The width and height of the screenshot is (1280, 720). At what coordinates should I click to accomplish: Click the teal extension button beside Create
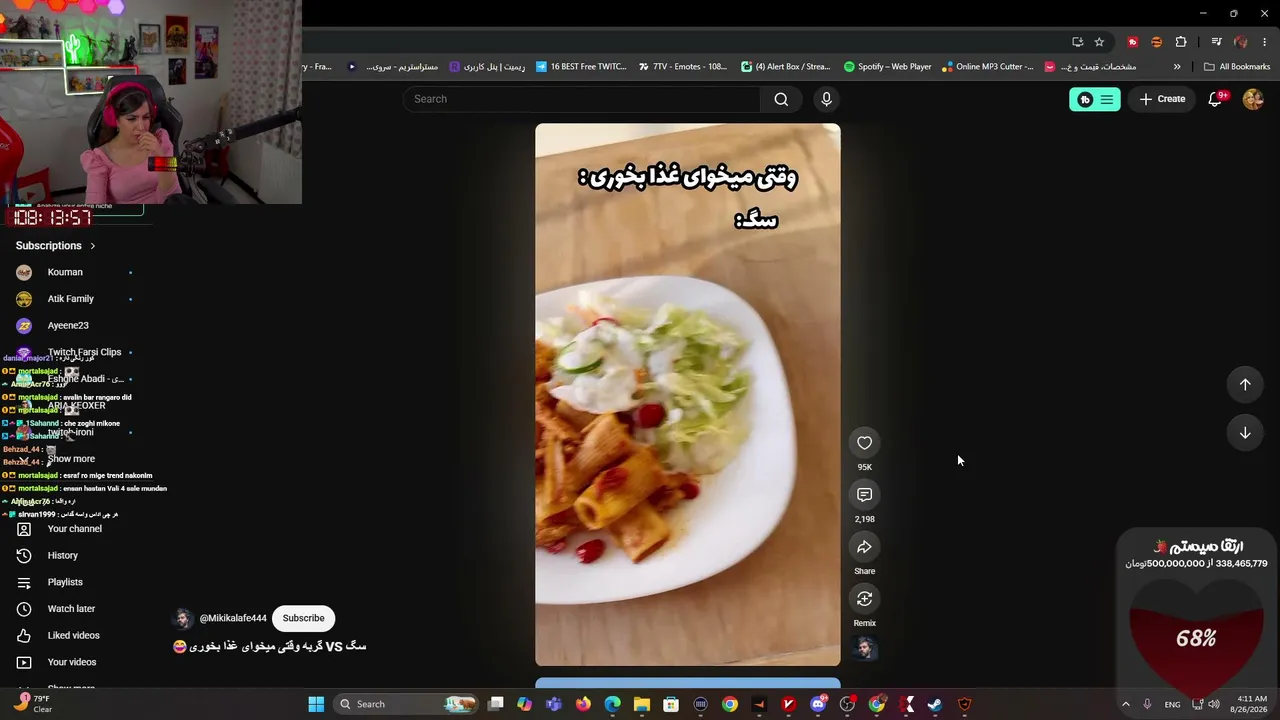tap(1095, 99)
